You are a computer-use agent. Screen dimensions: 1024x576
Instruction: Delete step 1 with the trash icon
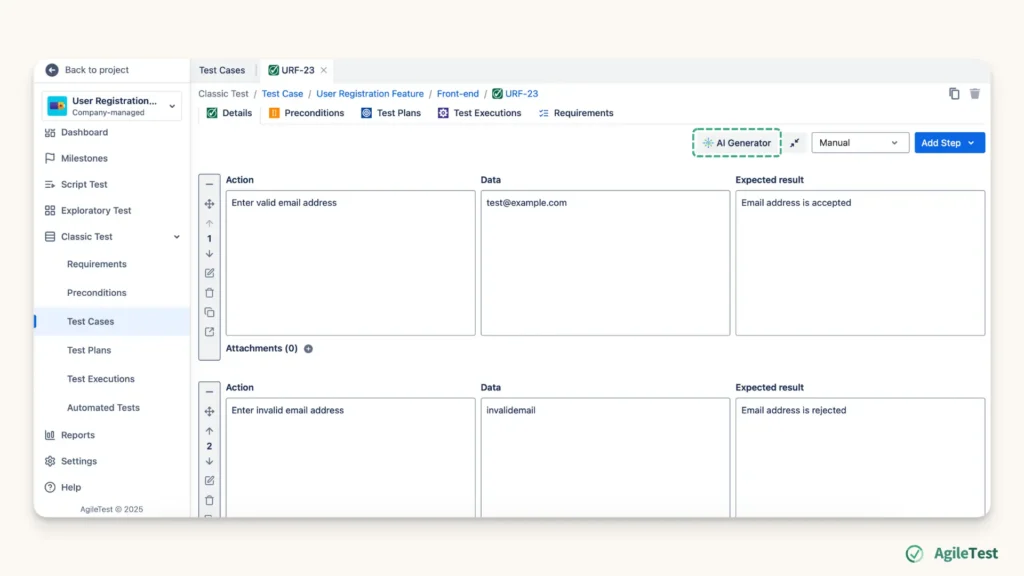tap(209, 293)
